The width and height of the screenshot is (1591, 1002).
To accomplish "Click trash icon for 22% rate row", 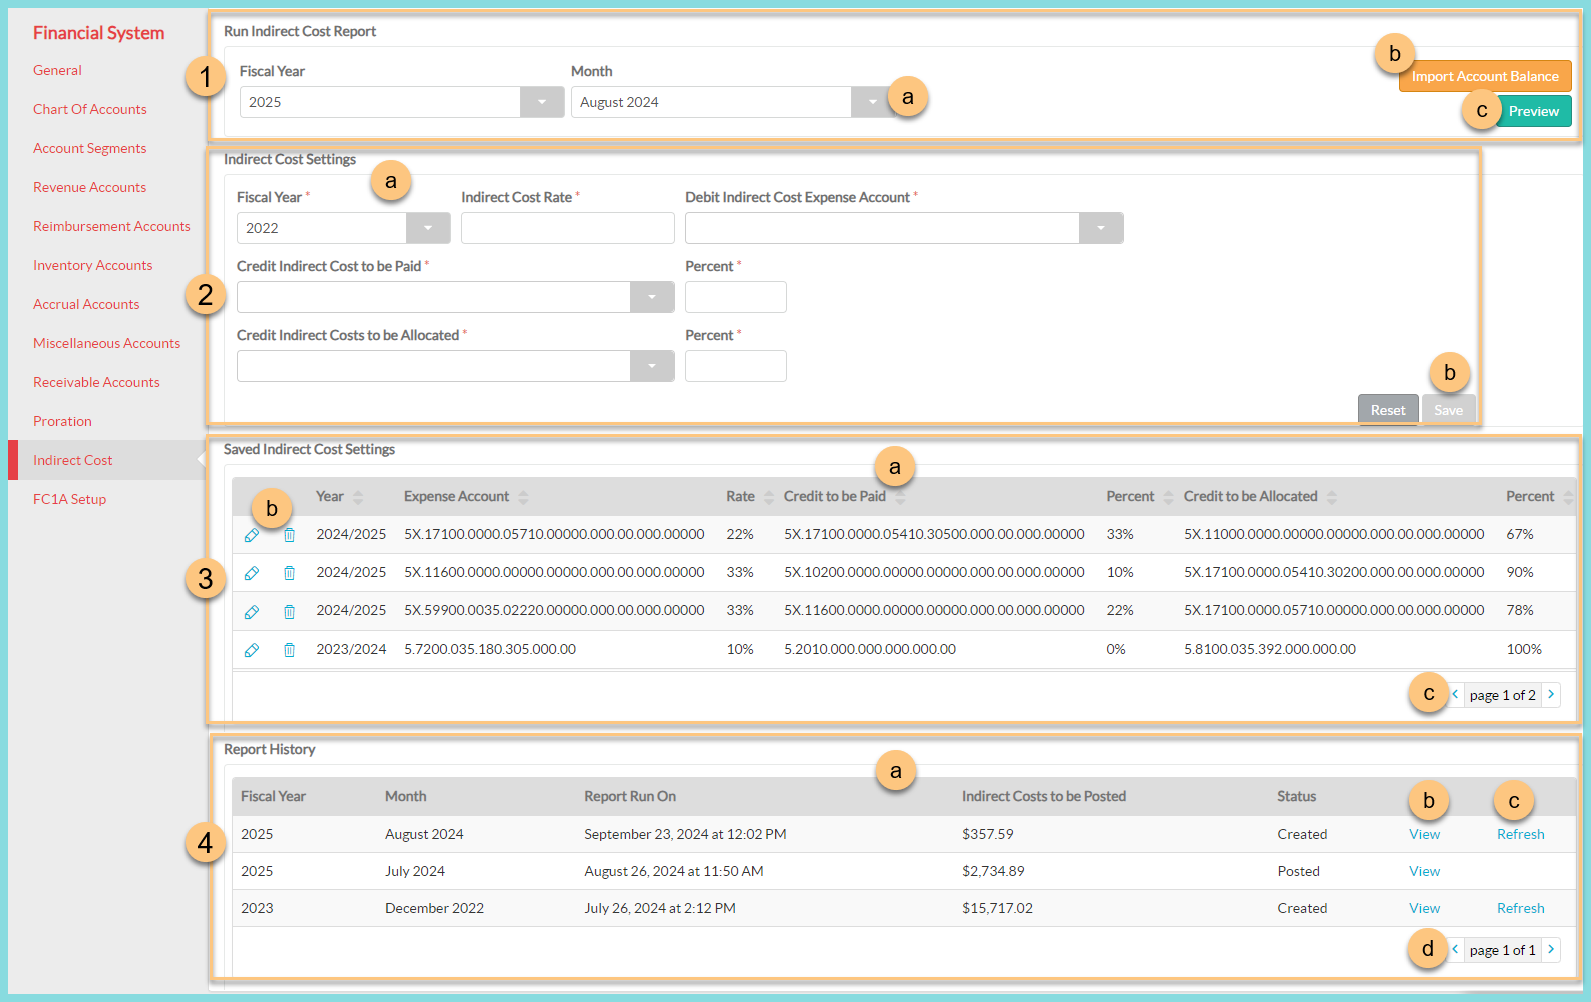I will point(289,535).
